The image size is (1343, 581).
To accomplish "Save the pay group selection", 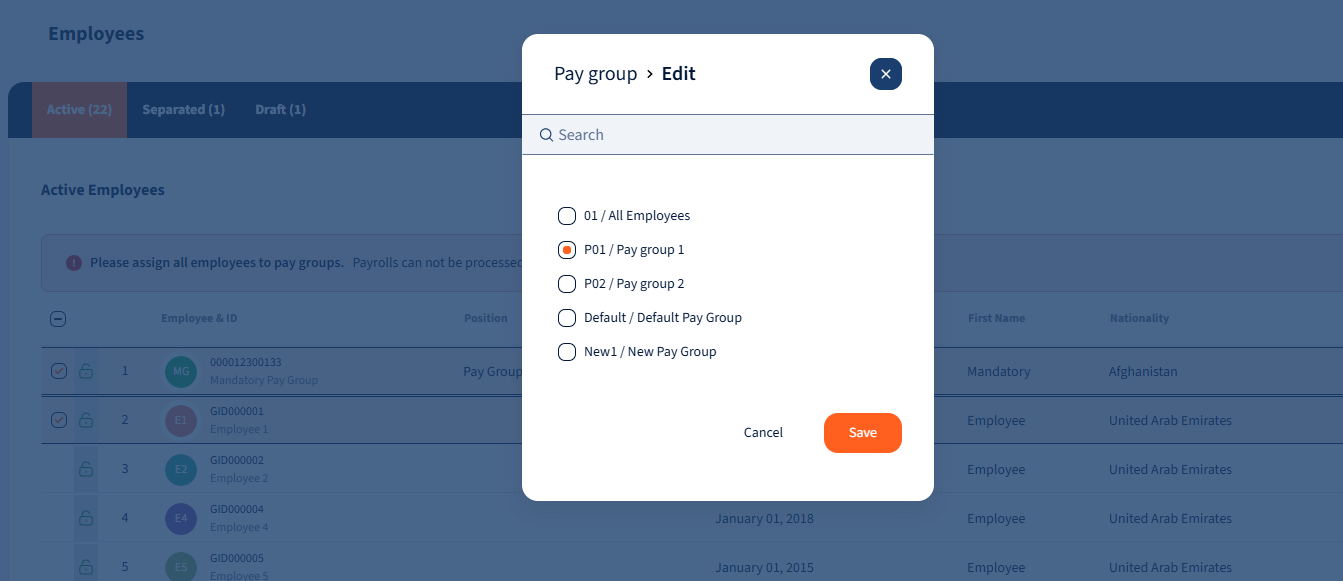I will pos(862,433).
